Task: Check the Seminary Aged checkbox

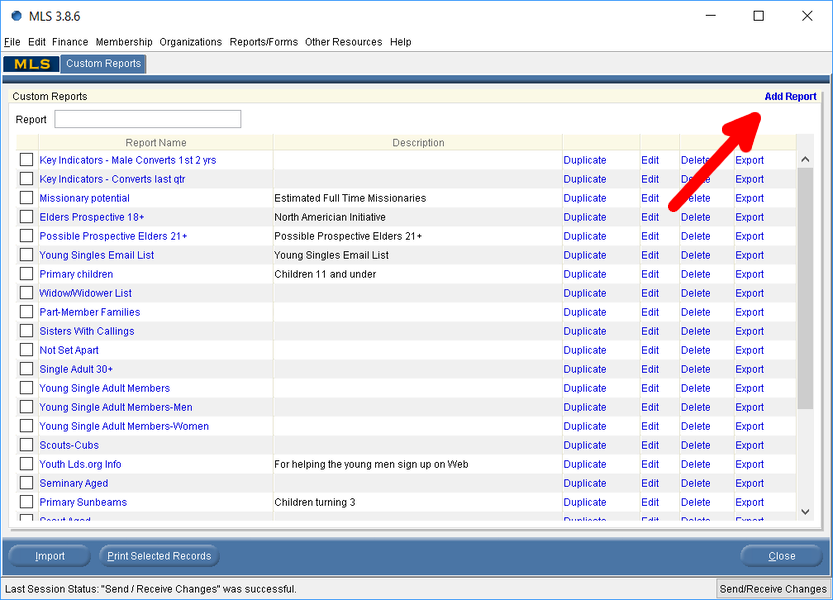Action: [x=26, y=483]
